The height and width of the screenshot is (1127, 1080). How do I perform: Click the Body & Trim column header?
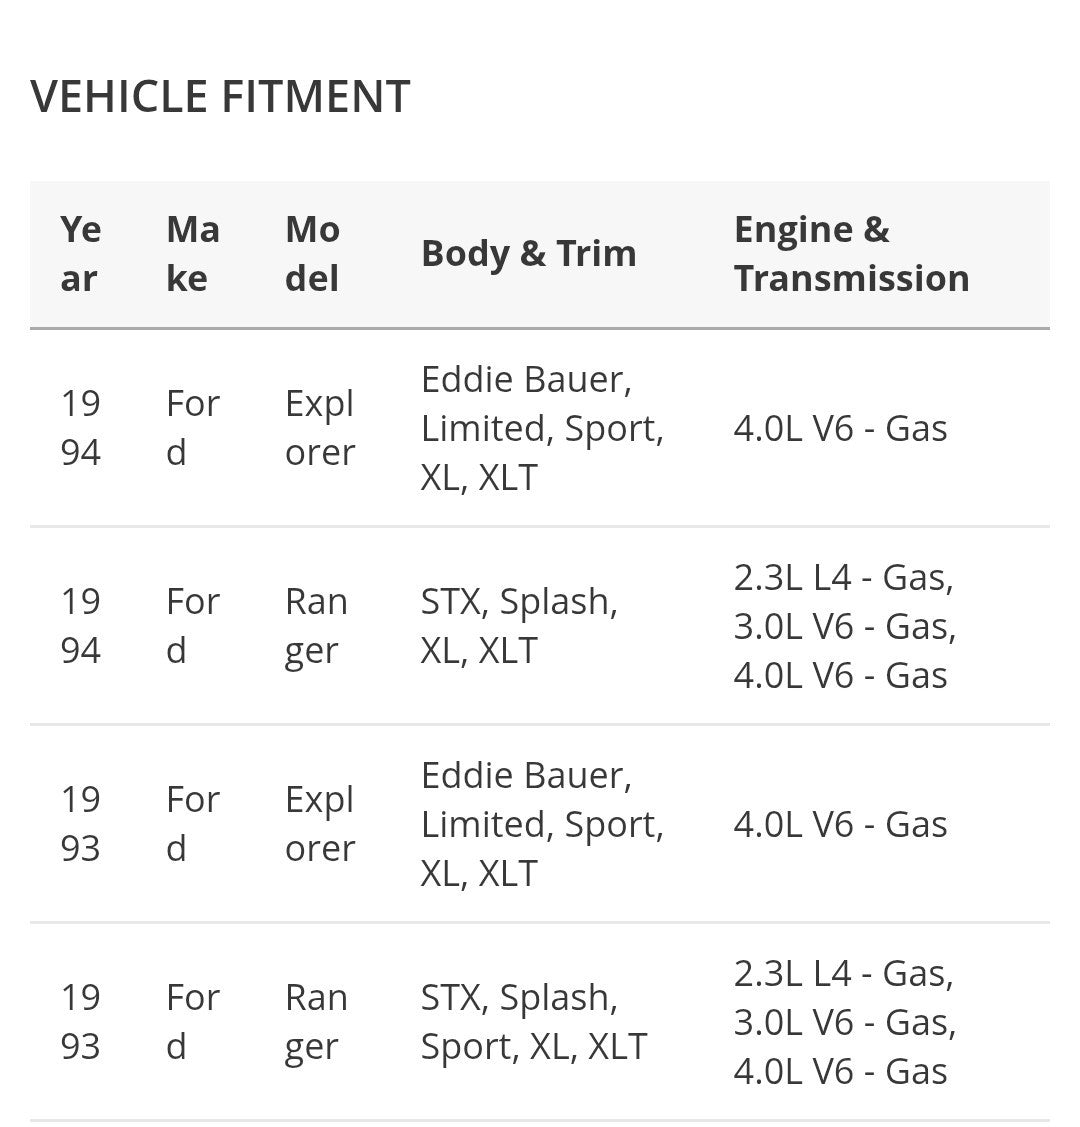coord(529,254)
